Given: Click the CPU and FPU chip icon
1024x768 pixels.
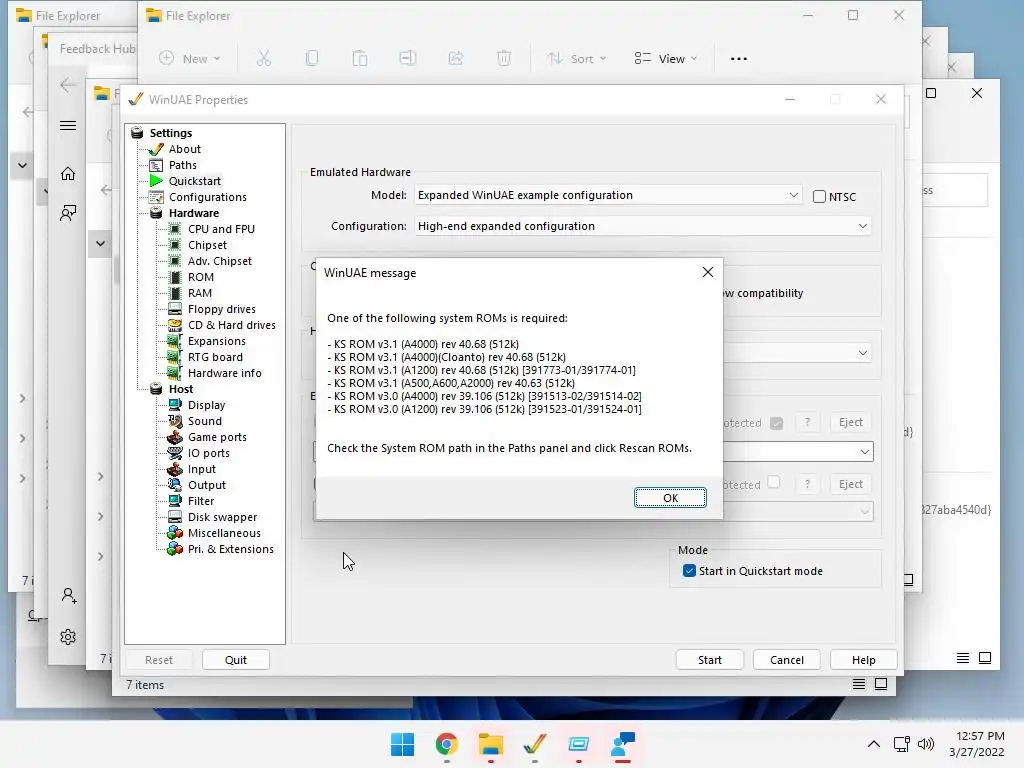Looking at the screenshot, I should click(x=174, y=229).
